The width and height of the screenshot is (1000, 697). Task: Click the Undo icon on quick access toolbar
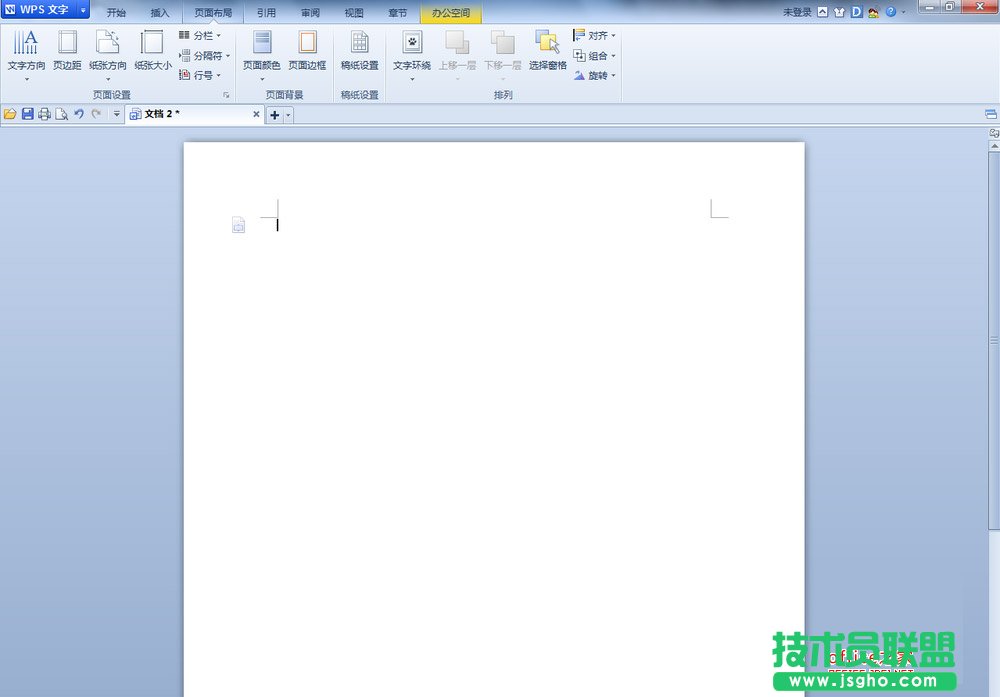click(x=78, y=114)
